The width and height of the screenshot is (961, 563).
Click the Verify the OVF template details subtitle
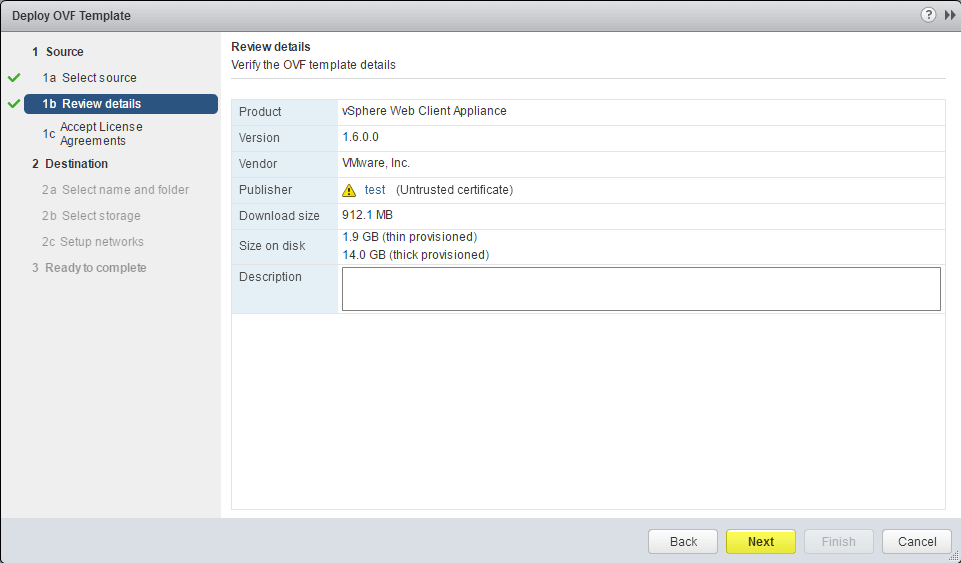(313, 65)
